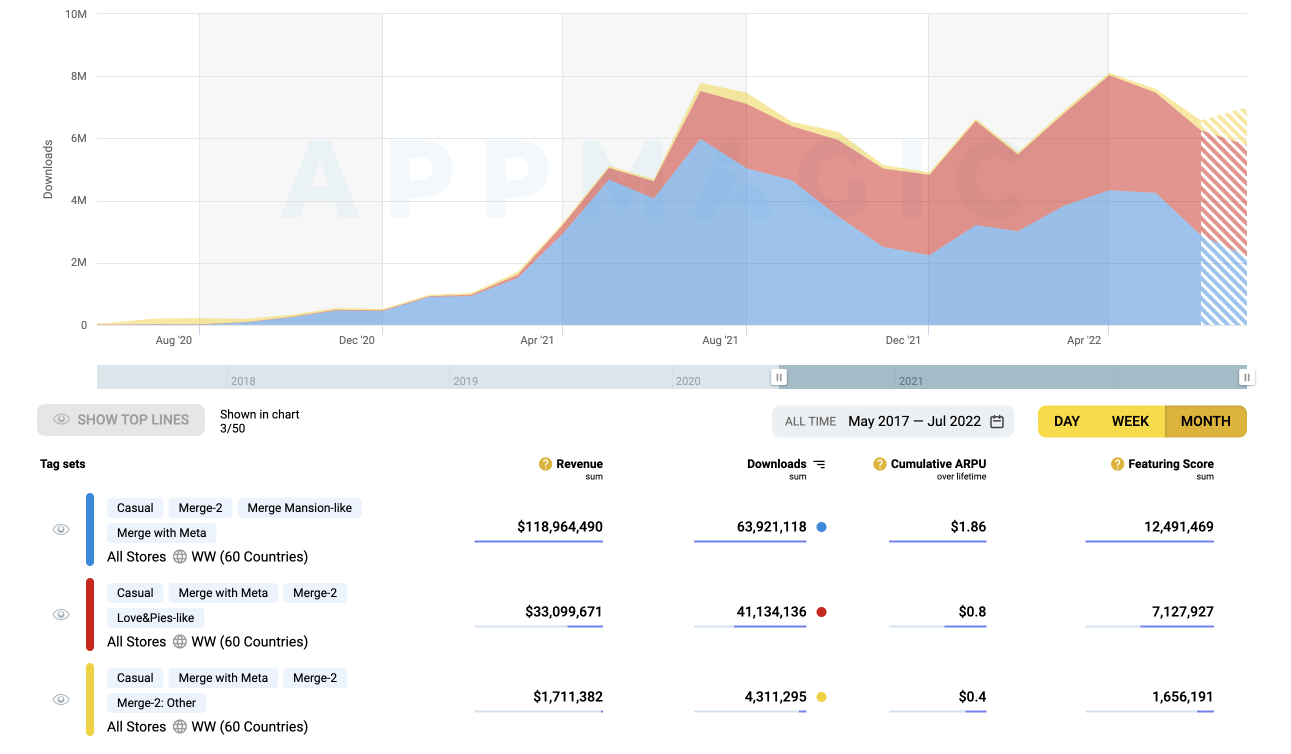Switch chart granularity to DAY
This screenshot has height=754, width=1291.
[x=1067, y=421]
